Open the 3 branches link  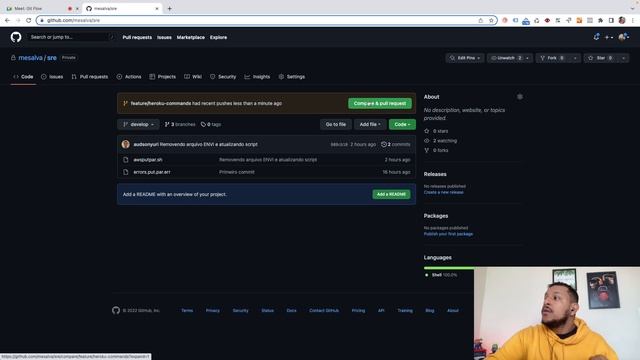pos(180,124)
